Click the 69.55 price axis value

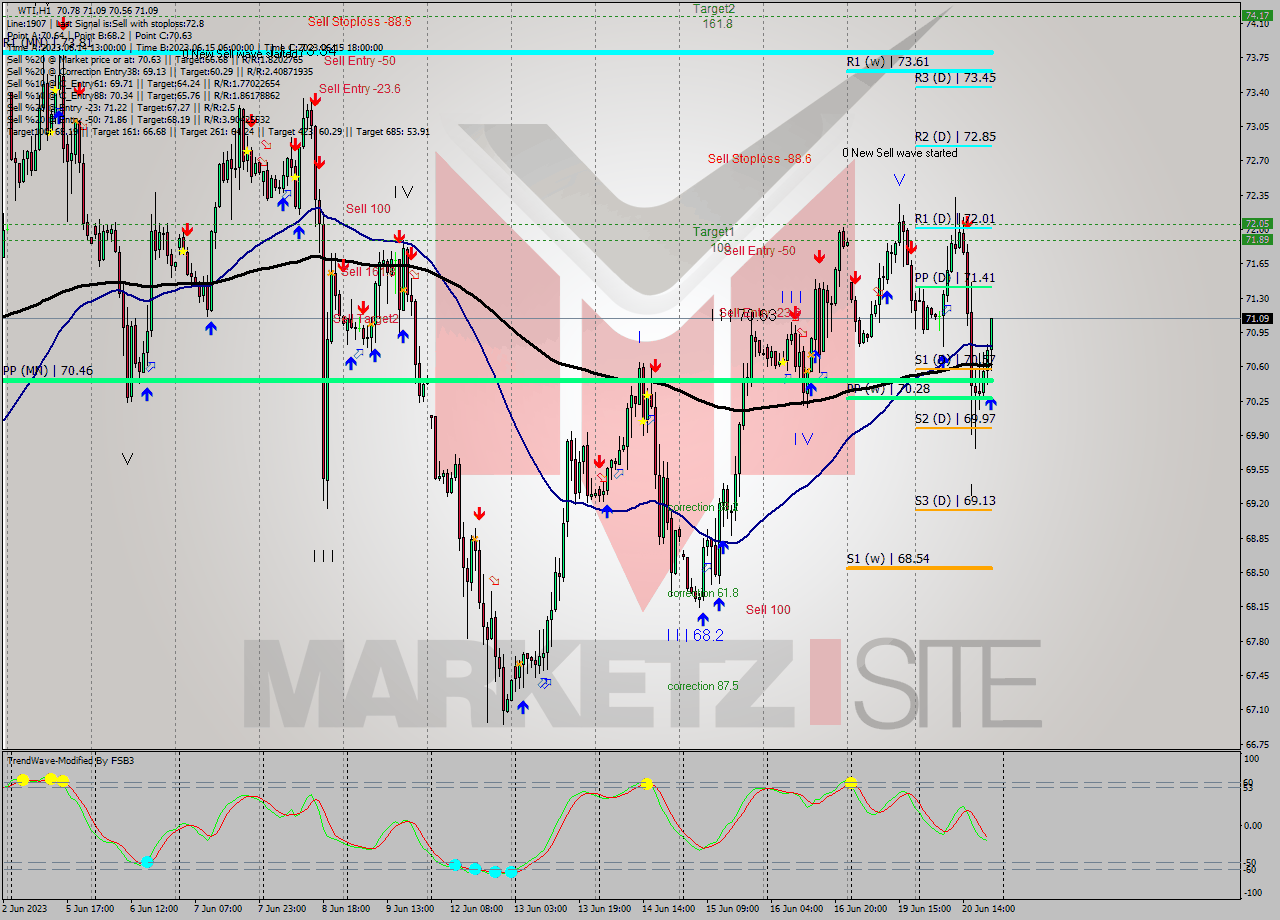click(x=1257, y=470)
